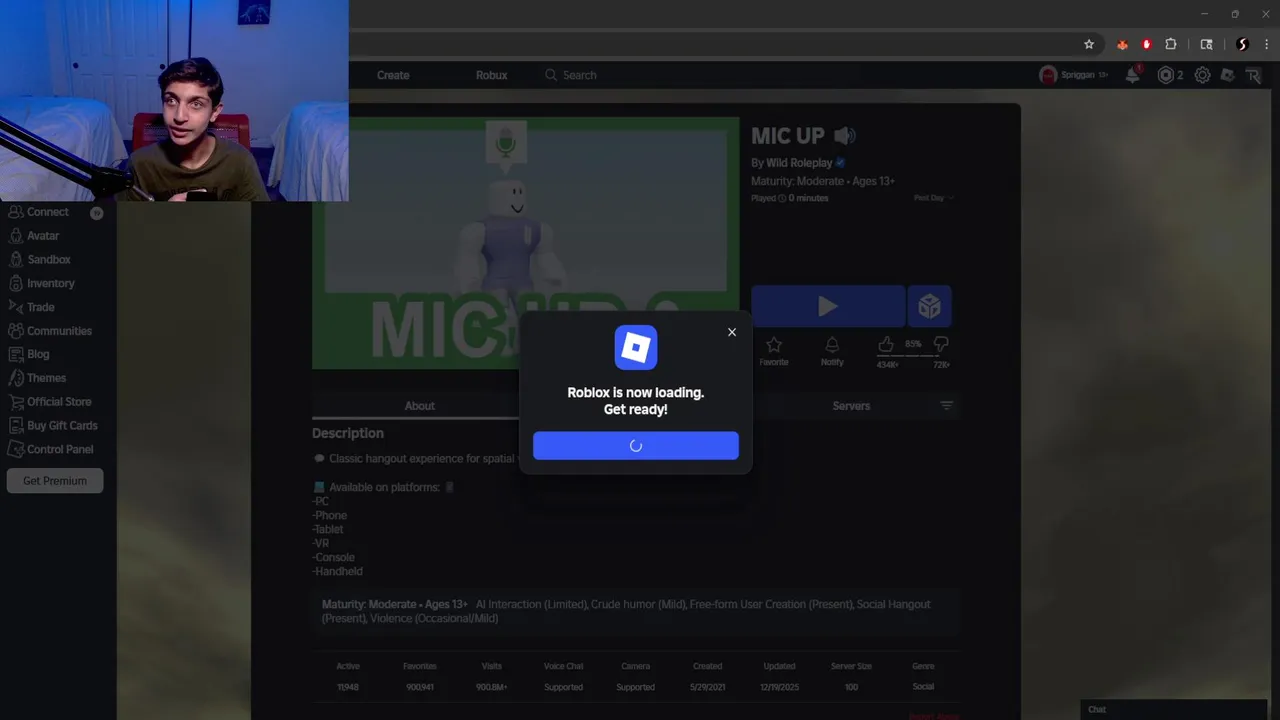The width and height of the screenshot is (1280, 720).
Task: Click the MIC UP game thumbnail
Action: [x=525, y=243]
